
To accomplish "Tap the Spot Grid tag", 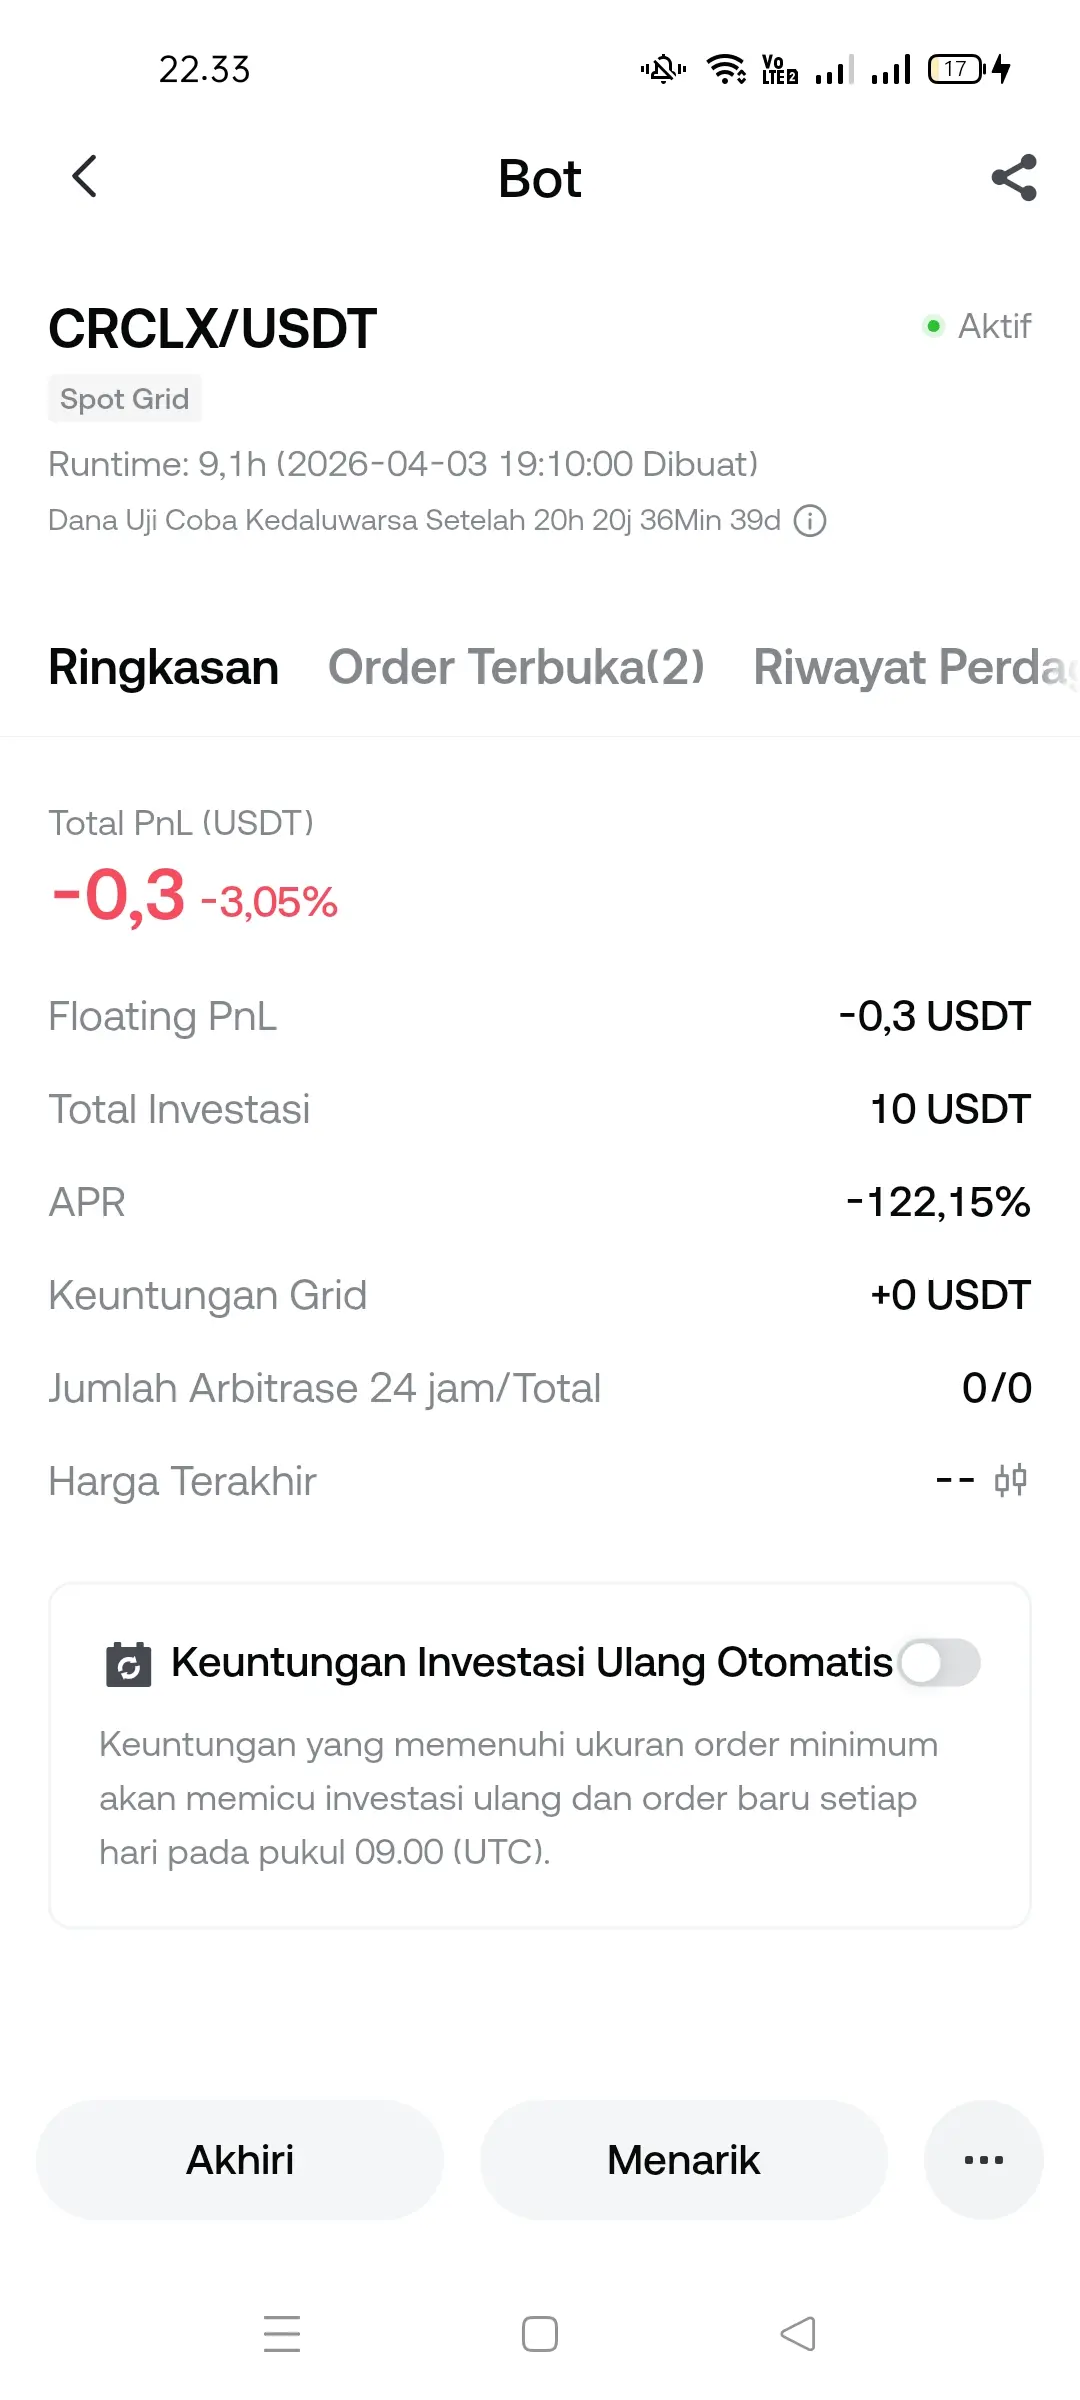I will pyautogui.click(x=125, y=399).
